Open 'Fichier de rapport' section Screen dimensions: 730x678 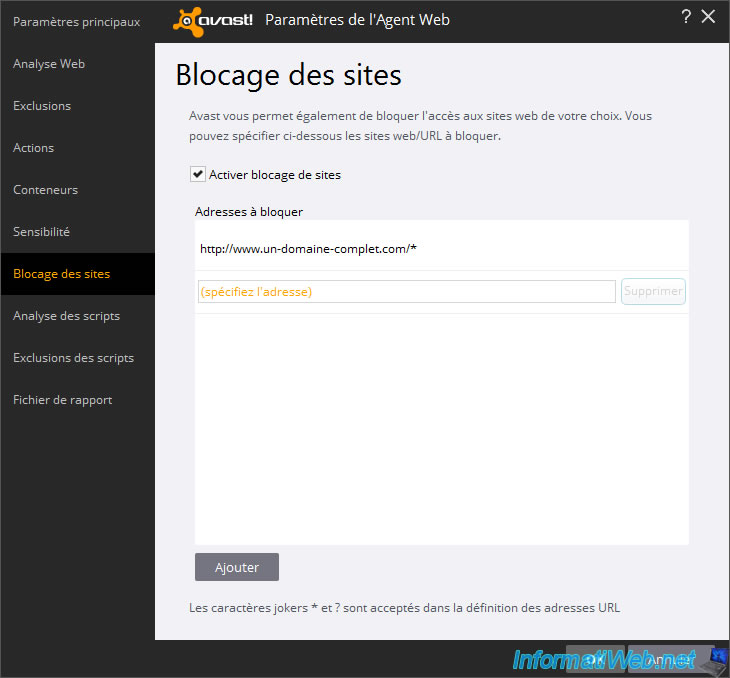(62, 400)
